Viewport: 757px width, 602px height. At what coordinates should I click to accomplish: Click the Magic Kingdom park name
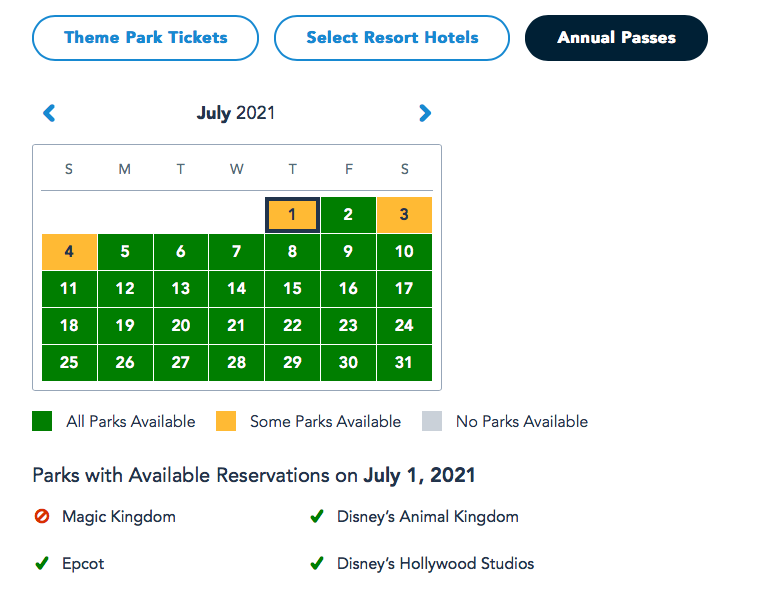click(x=119, y=517)
